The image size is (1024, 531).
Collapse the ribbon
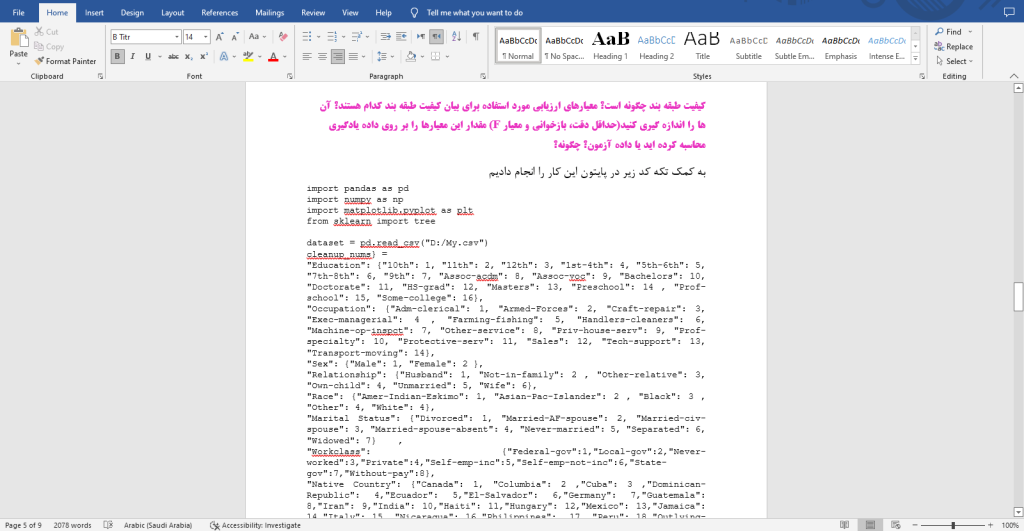tap(1014, 76)
